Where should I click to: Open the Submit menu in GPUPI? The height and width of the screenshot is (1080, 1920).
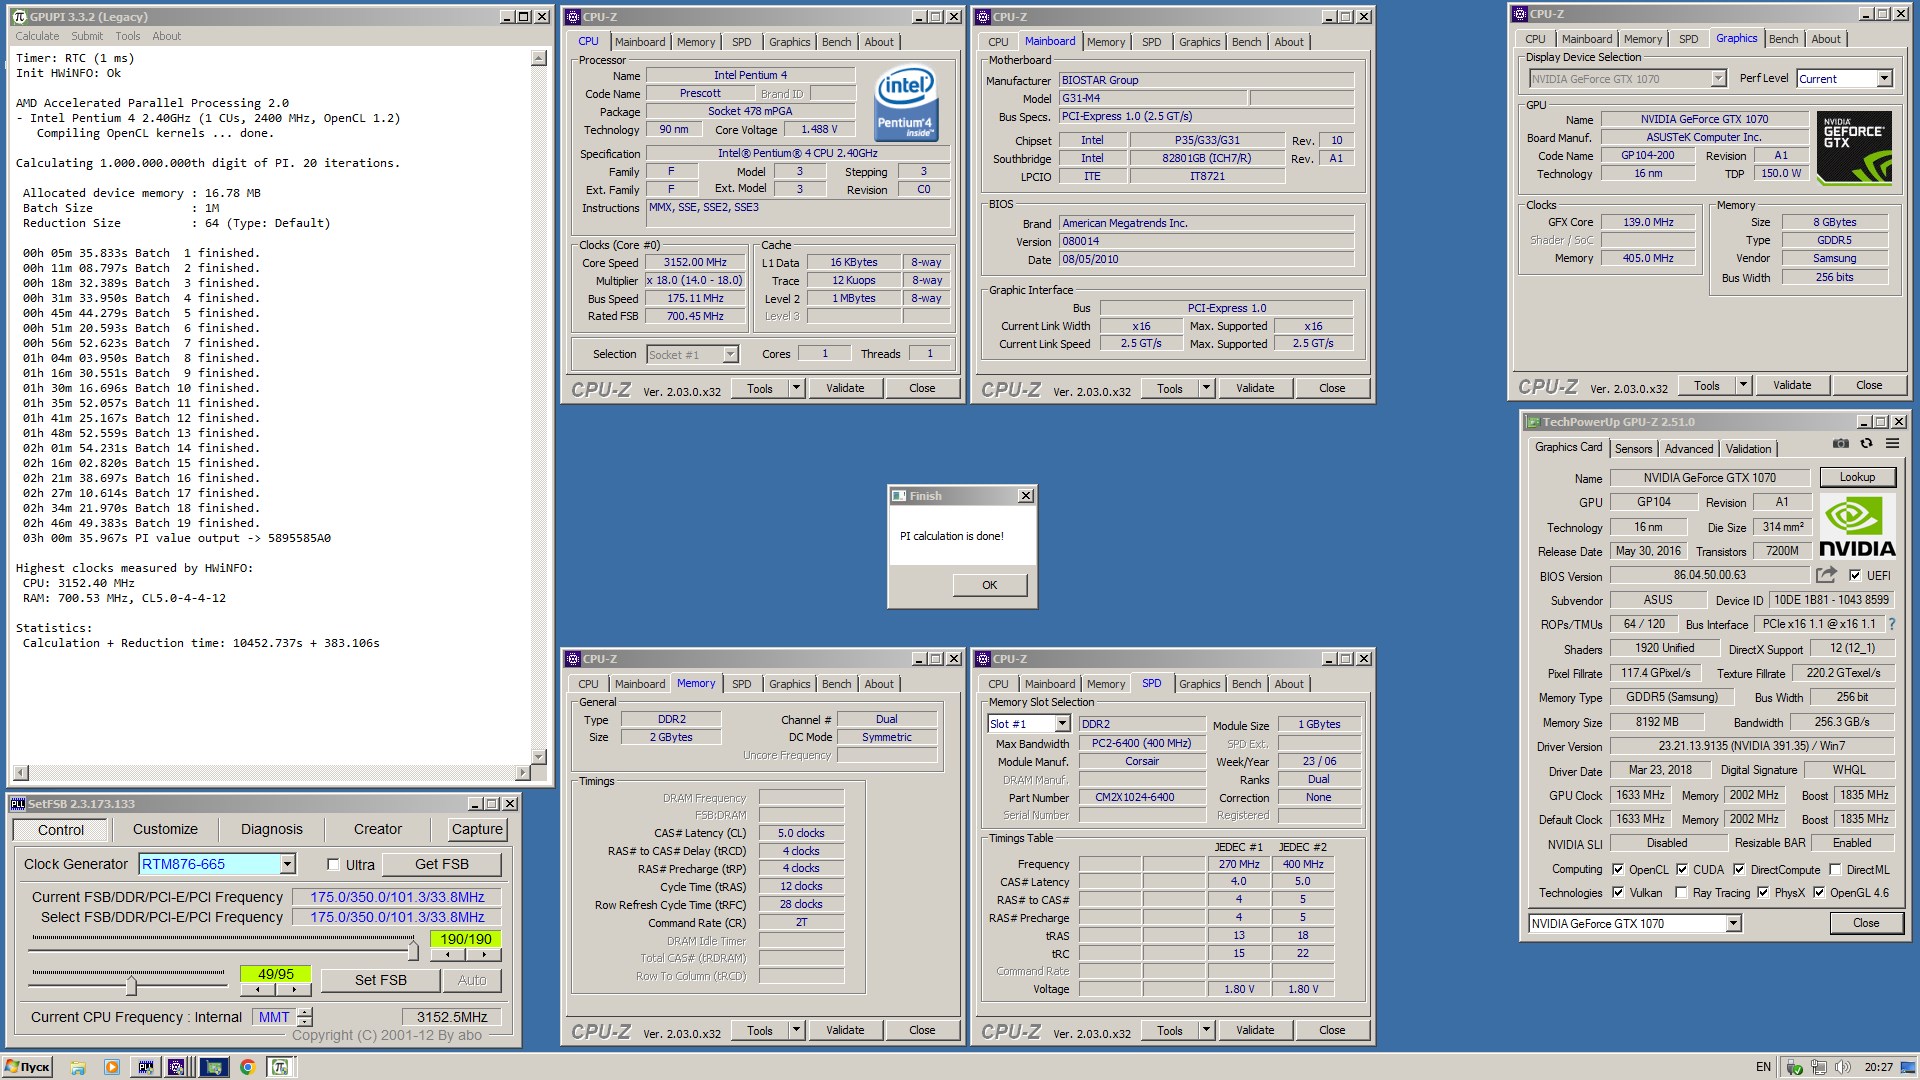pos(87,36)
